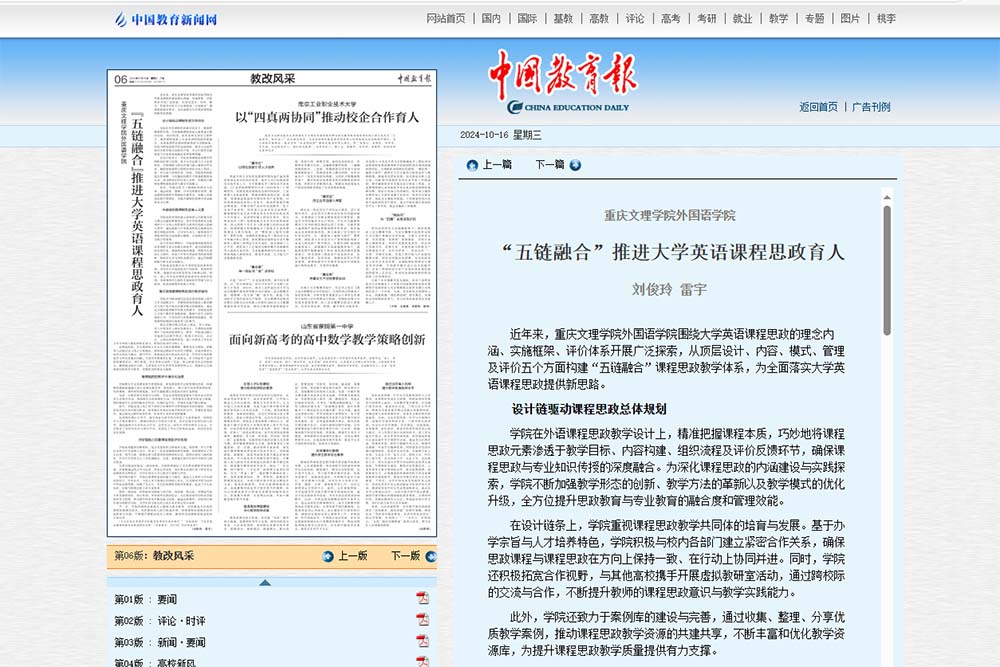This screenshot has width=1000, height=667.
Task: Open the 网站首页 nav item
Action: [445, 18]
